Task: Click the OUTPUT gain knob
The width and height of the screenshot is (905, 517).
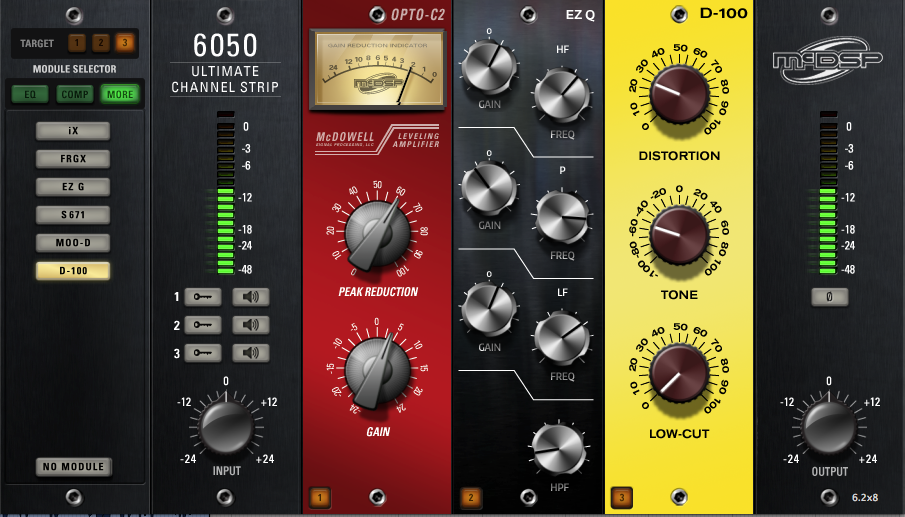Action: point(829,428)
